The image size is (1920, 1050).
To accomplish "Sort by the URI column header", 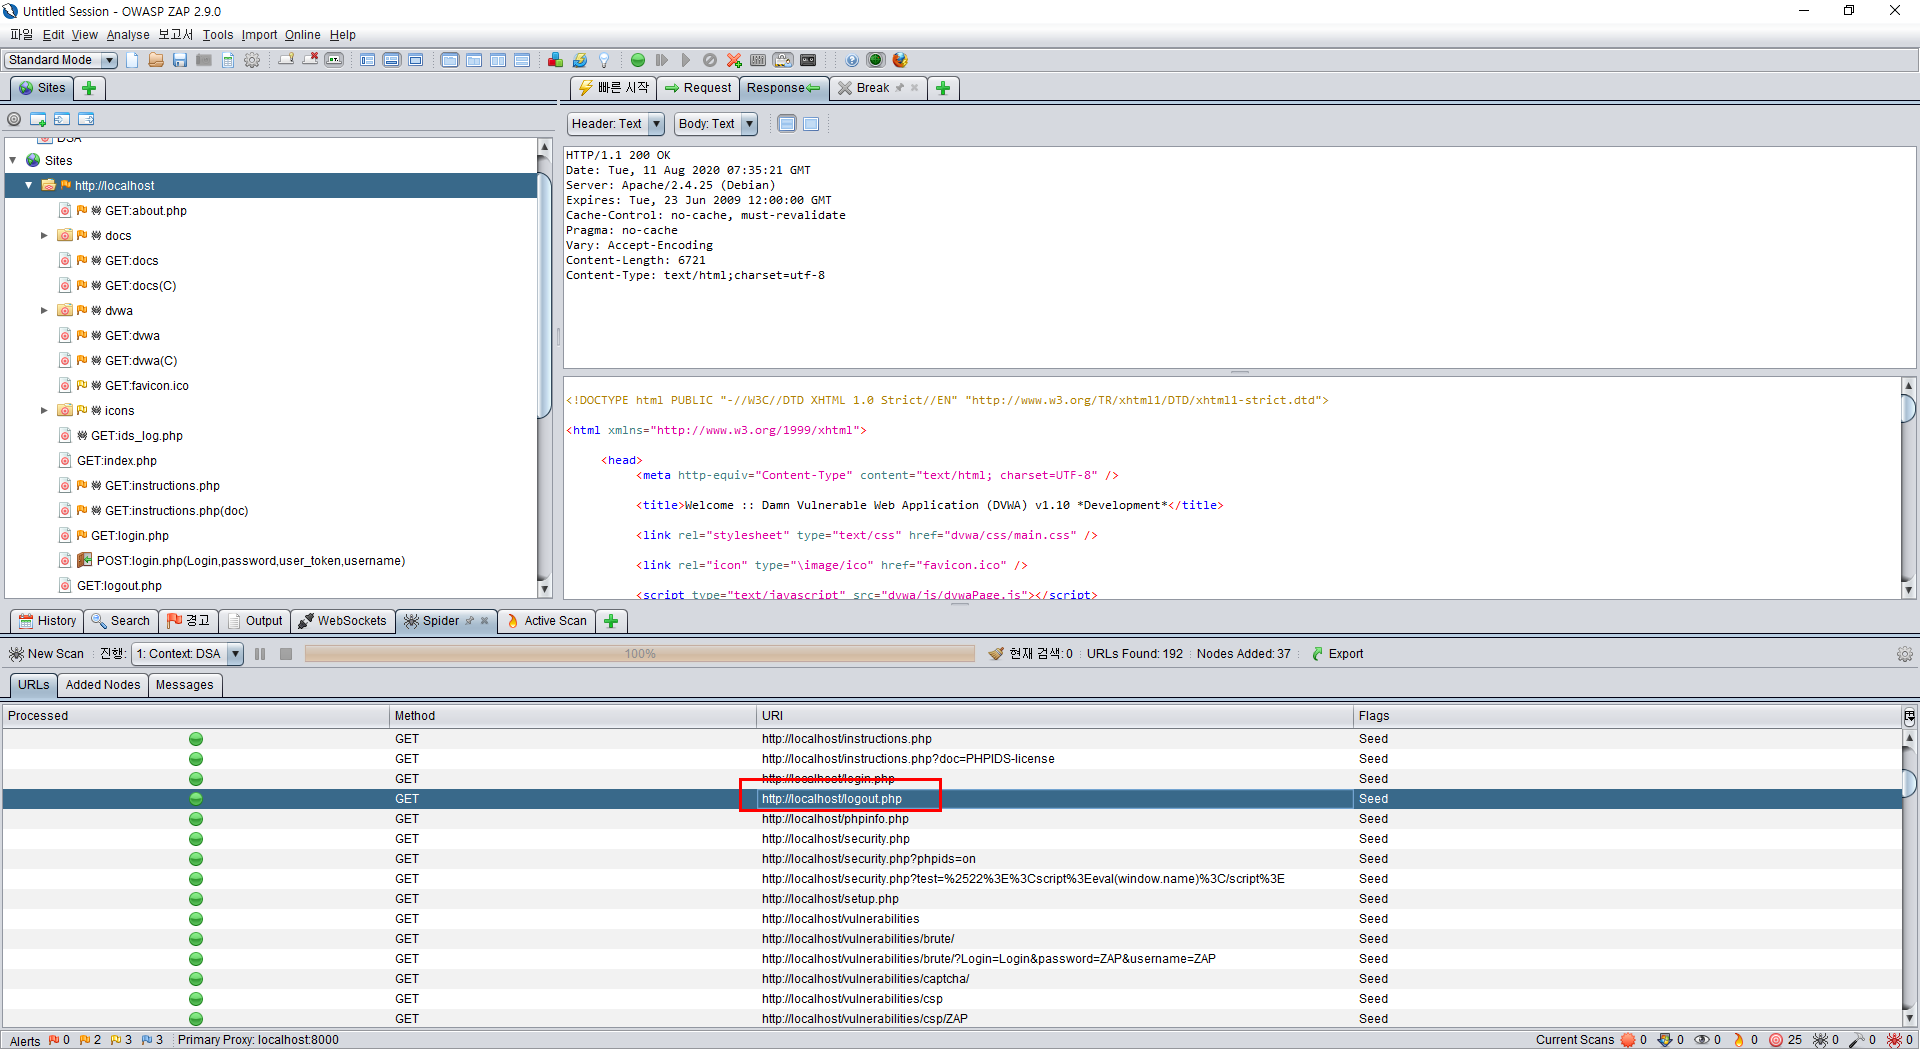I will [1054, 716].
